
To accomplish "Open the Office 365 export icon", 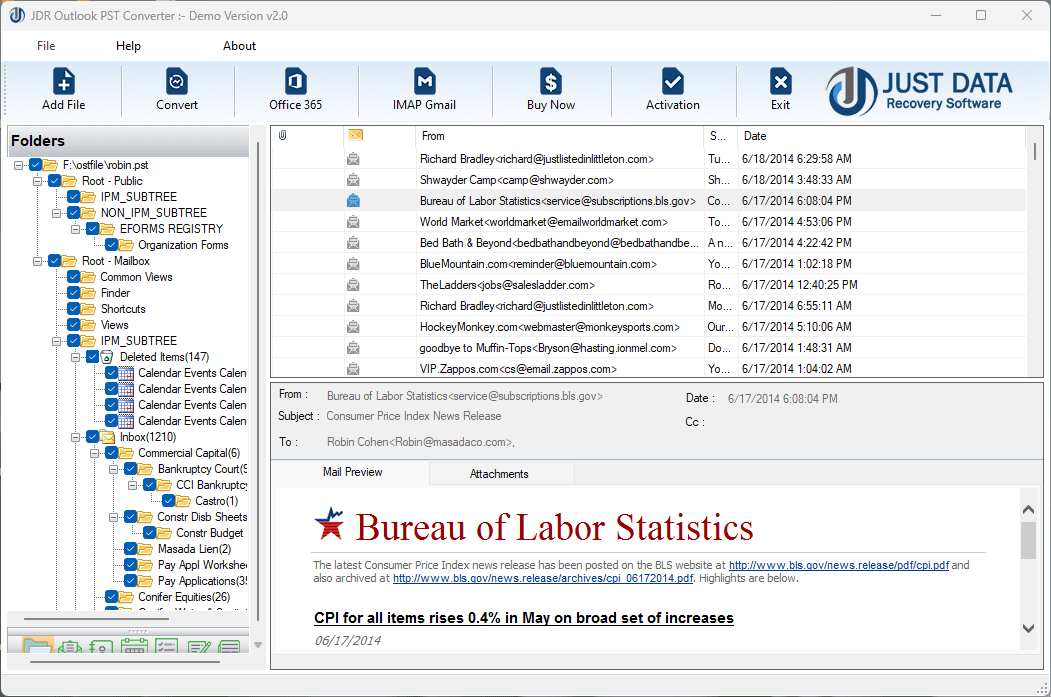I will pyautogui.click(x=294, y=90).
